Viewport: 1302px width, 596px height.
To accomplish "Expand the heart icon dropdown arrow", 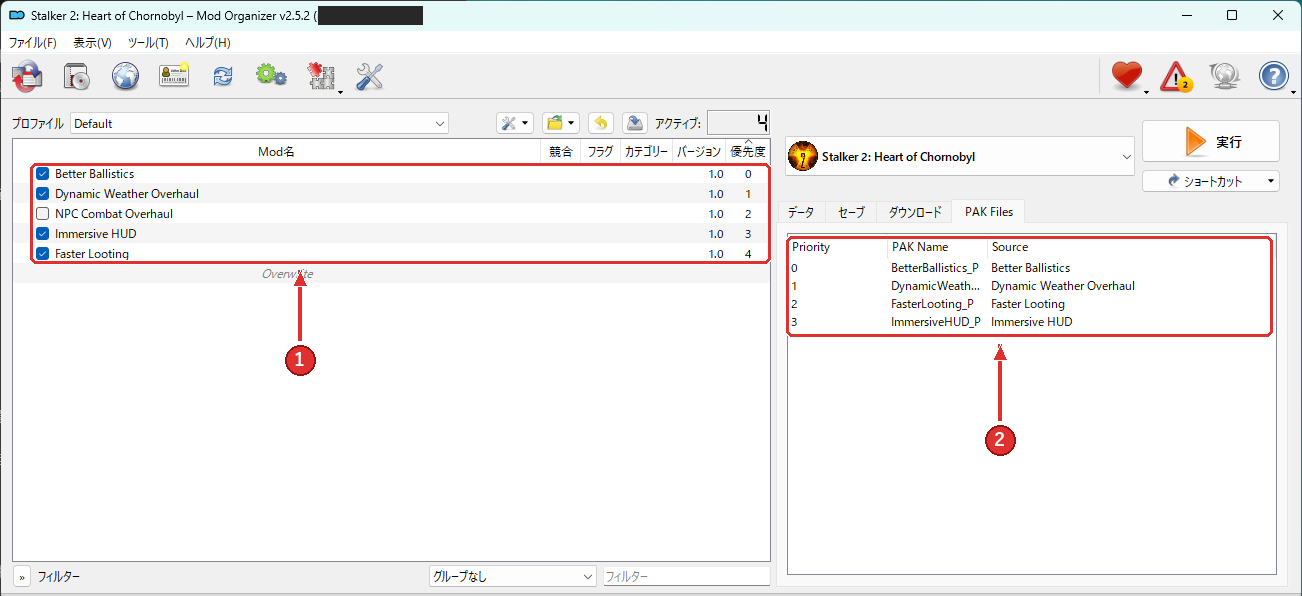I will click(1146, 91).
